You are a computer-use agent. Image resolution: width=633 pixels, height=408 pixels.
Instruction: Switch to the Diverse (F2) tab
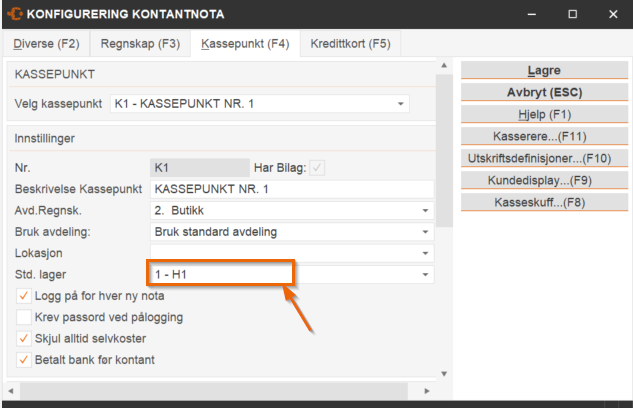coord(46,44)
